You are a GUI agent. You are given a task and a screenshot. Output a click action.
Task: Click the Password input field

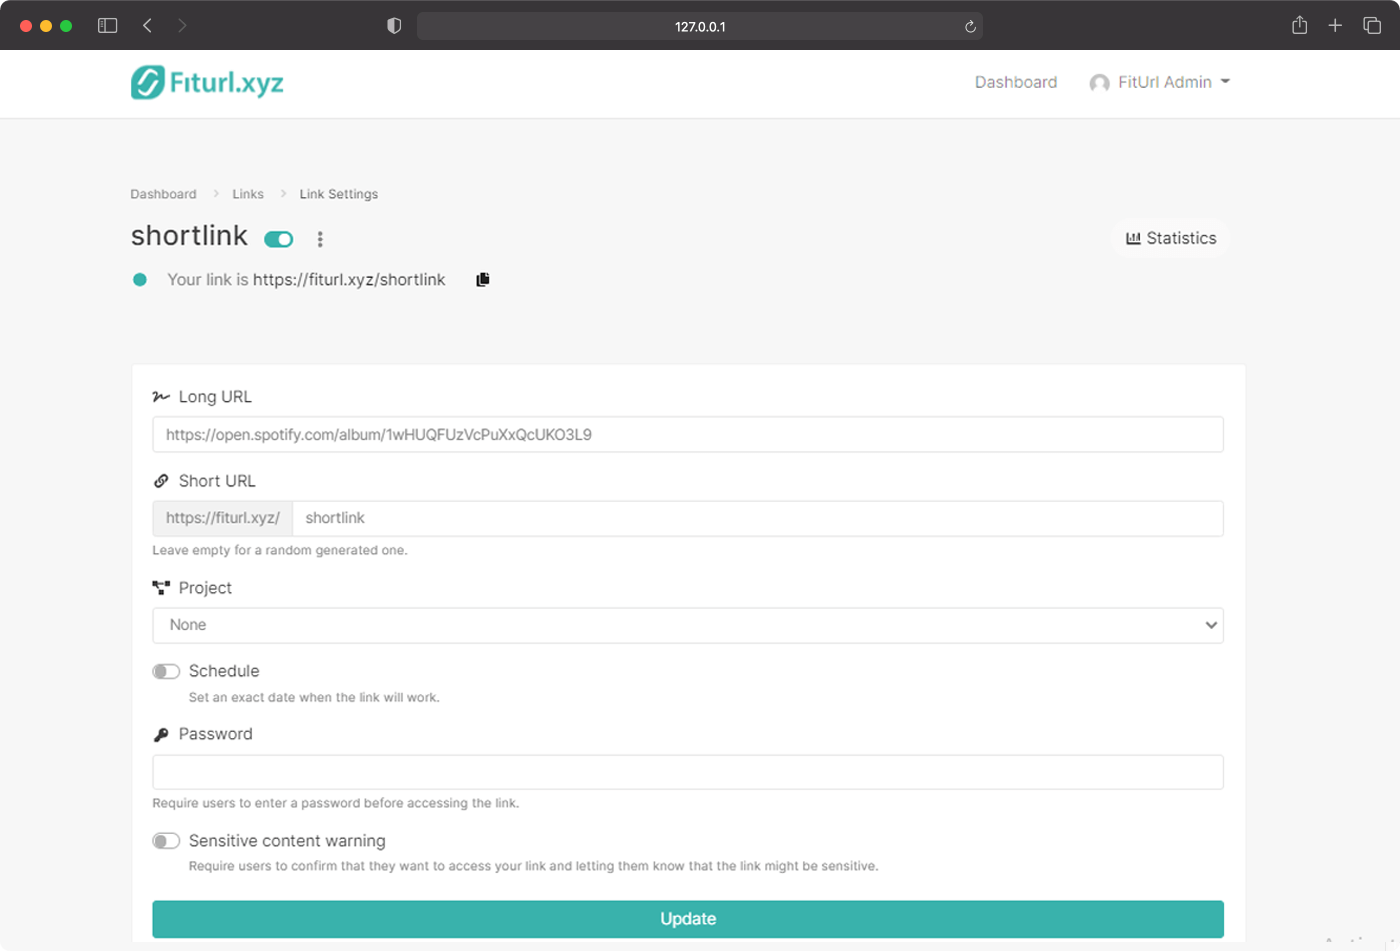pyautogui.click(x=688, y=772)
